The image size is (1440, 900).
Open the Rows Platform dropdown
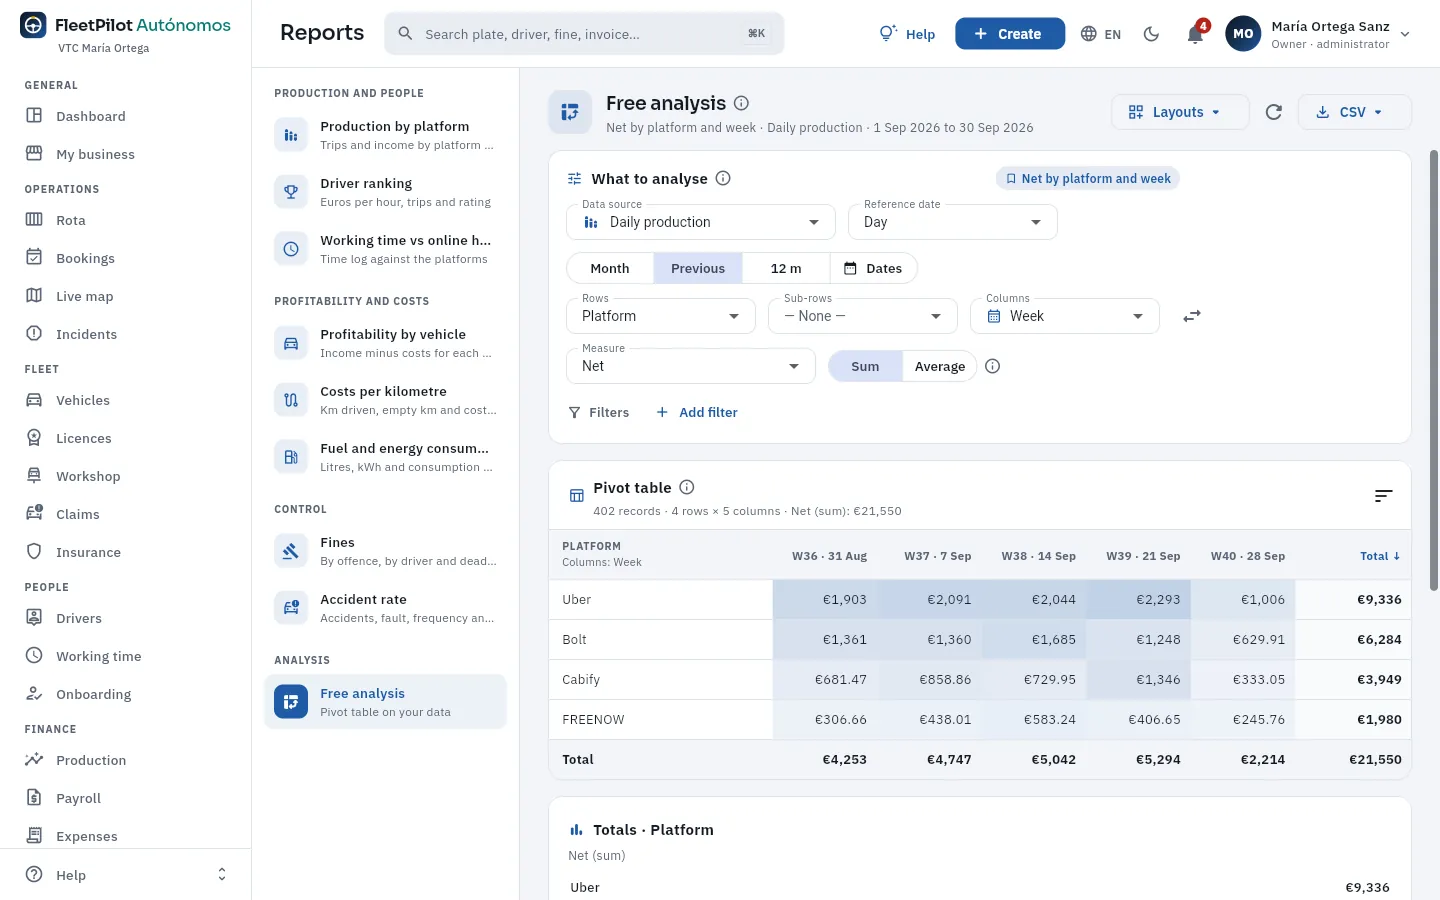[661, 316]
